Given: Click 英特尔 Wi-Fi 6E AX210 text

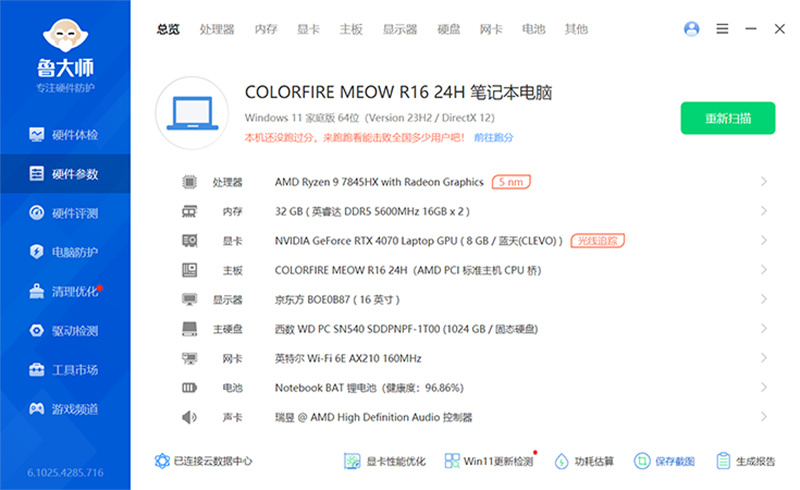Looking at the screenshot, I should pos(348,358).
